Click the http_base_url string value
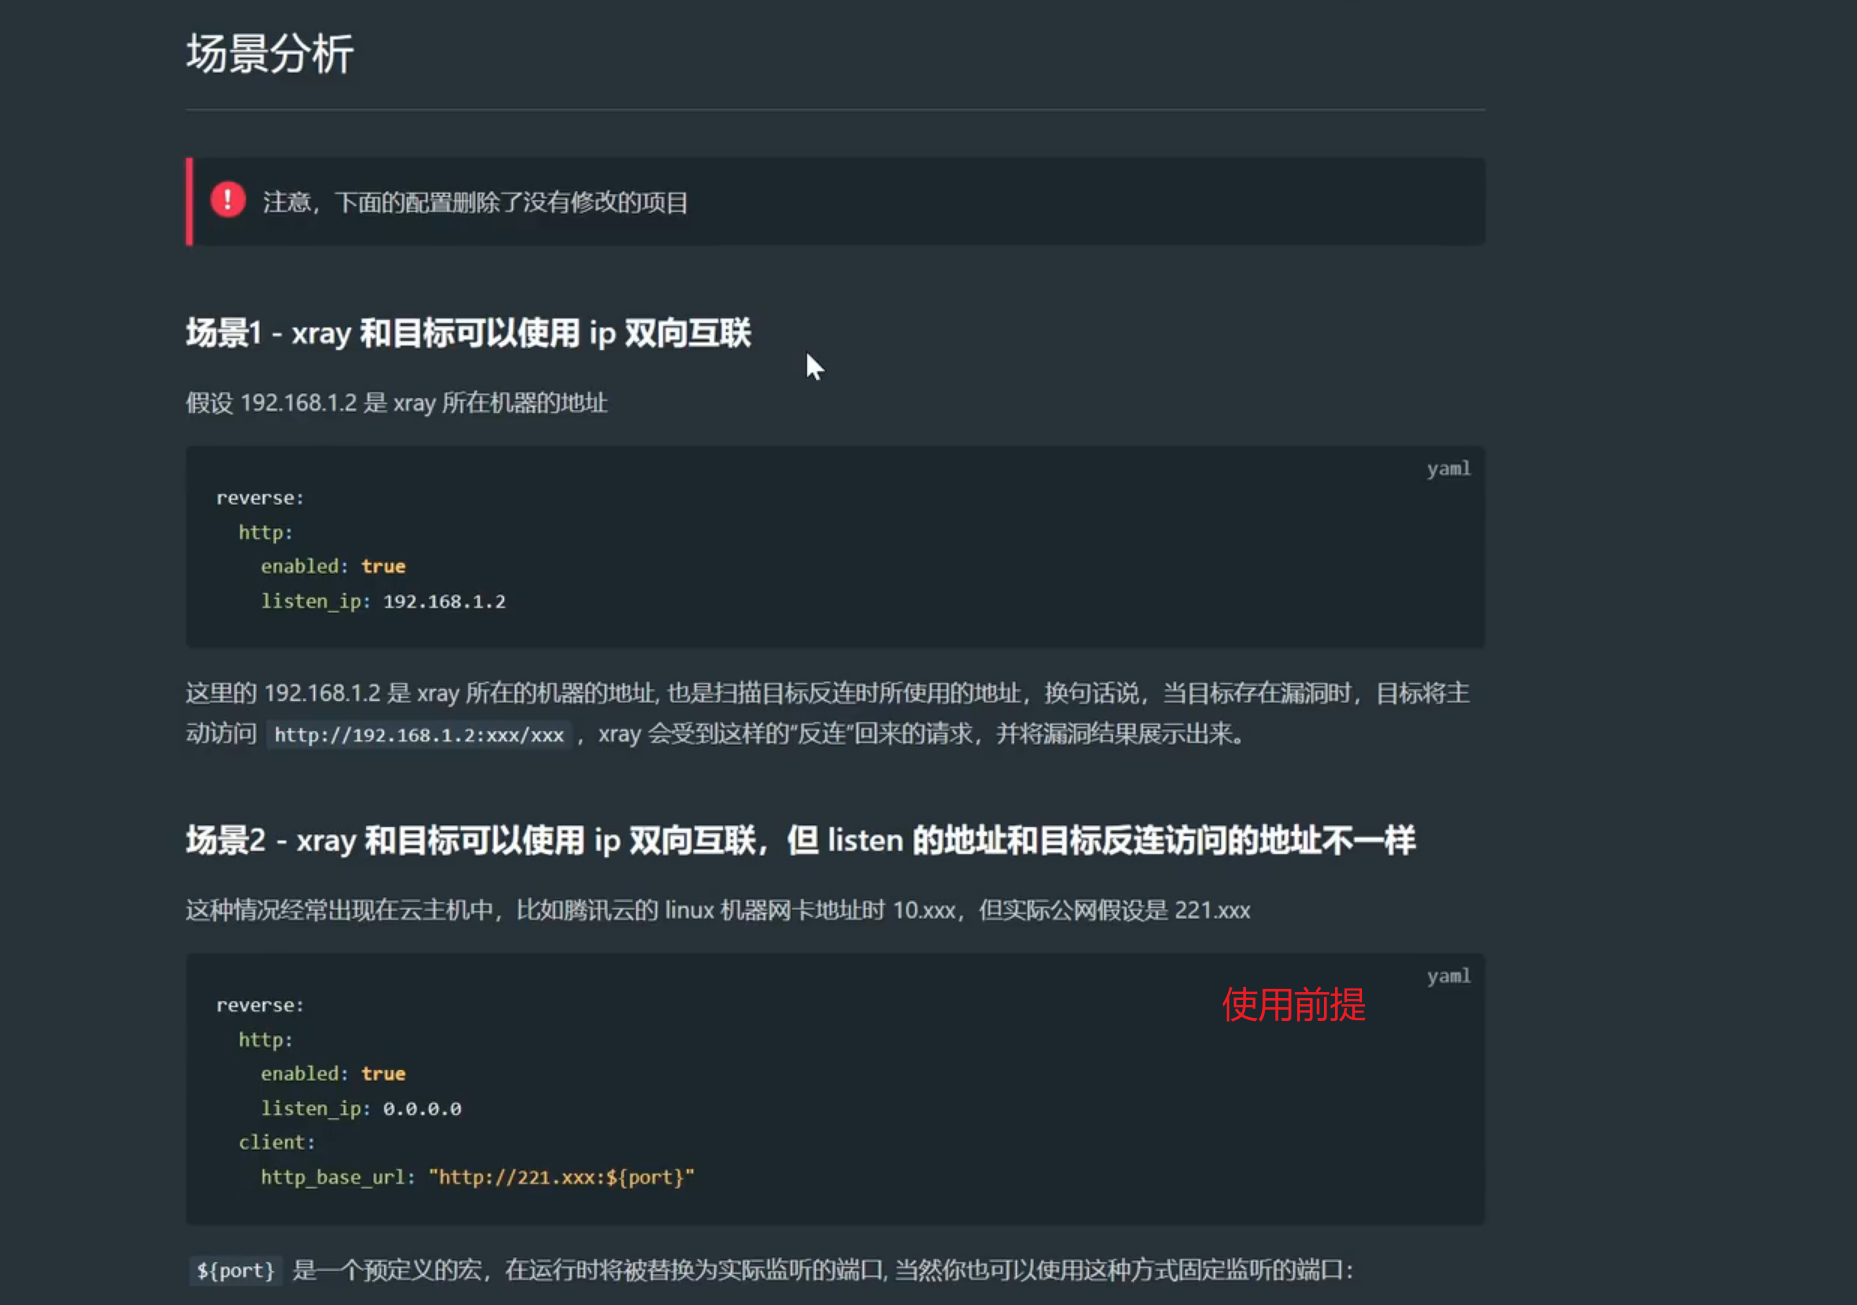 (561, 1177)
